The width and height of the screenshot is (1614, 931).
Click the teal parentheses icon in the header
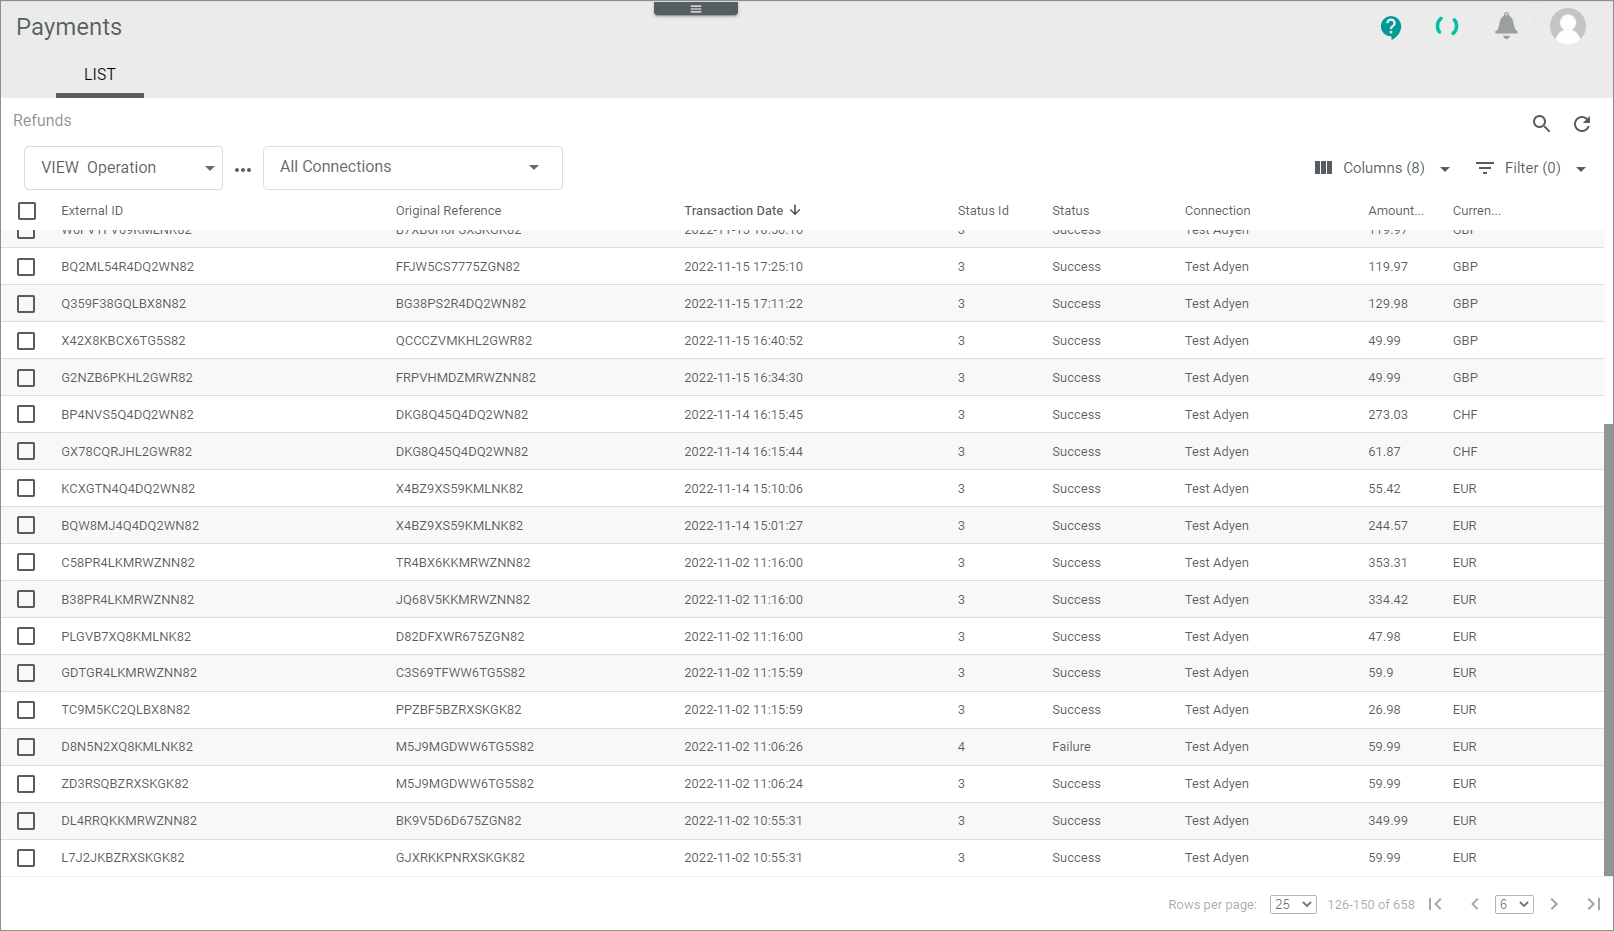pos(1446,27)
